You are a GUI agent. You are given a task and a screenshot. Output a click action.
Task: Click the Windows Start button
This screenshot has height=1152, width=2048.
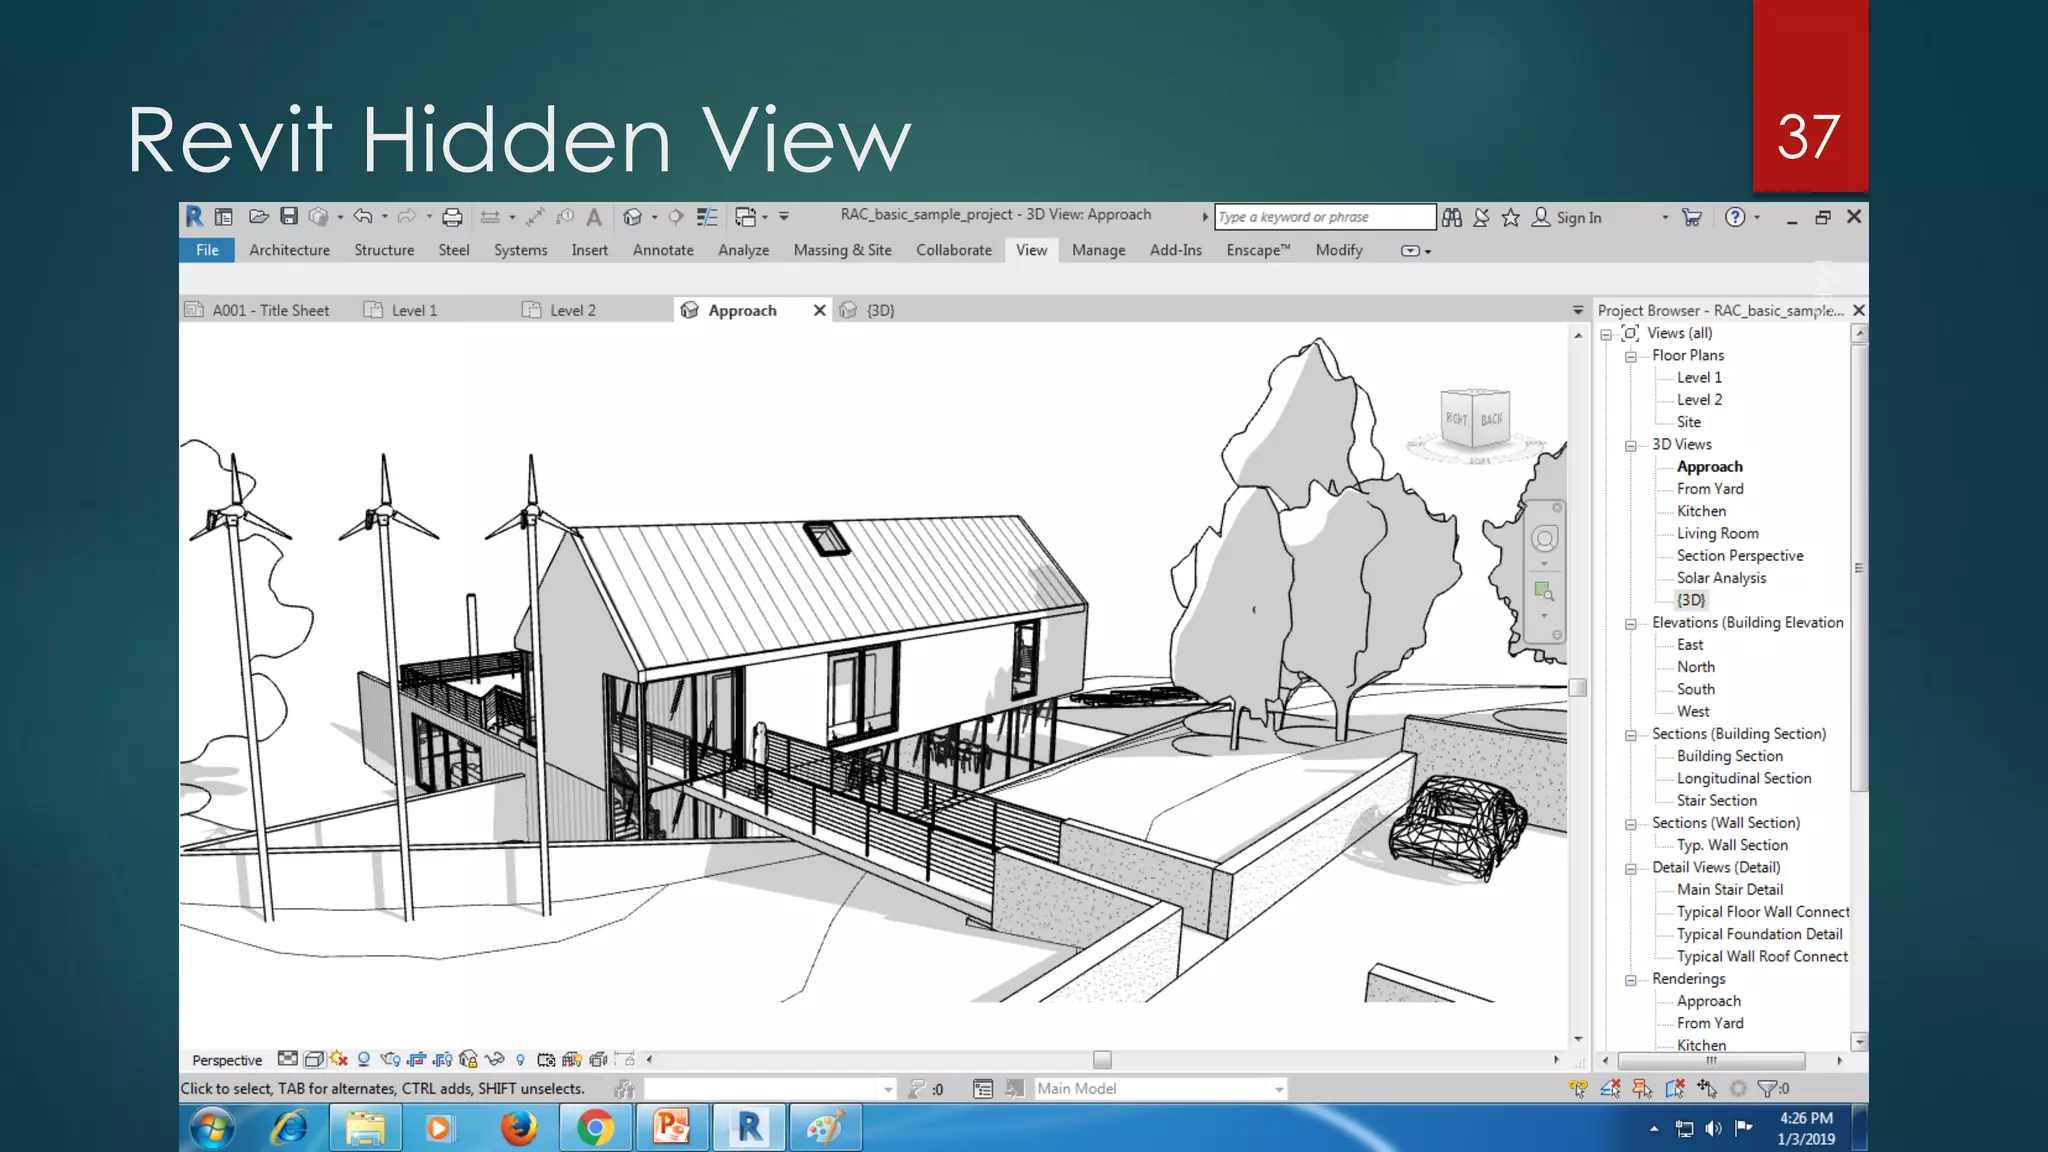(x=212, y=1128)
